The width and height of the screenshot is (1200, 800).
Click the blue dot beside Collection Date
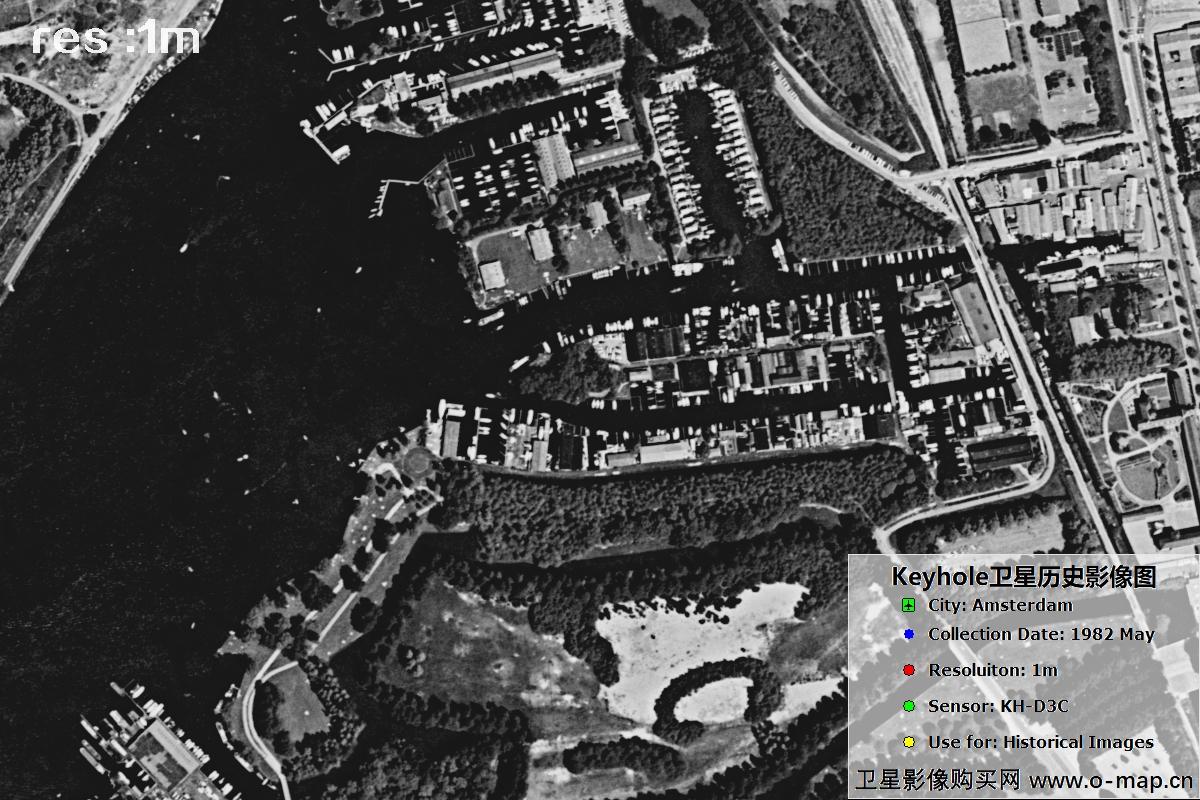point(908,634)
